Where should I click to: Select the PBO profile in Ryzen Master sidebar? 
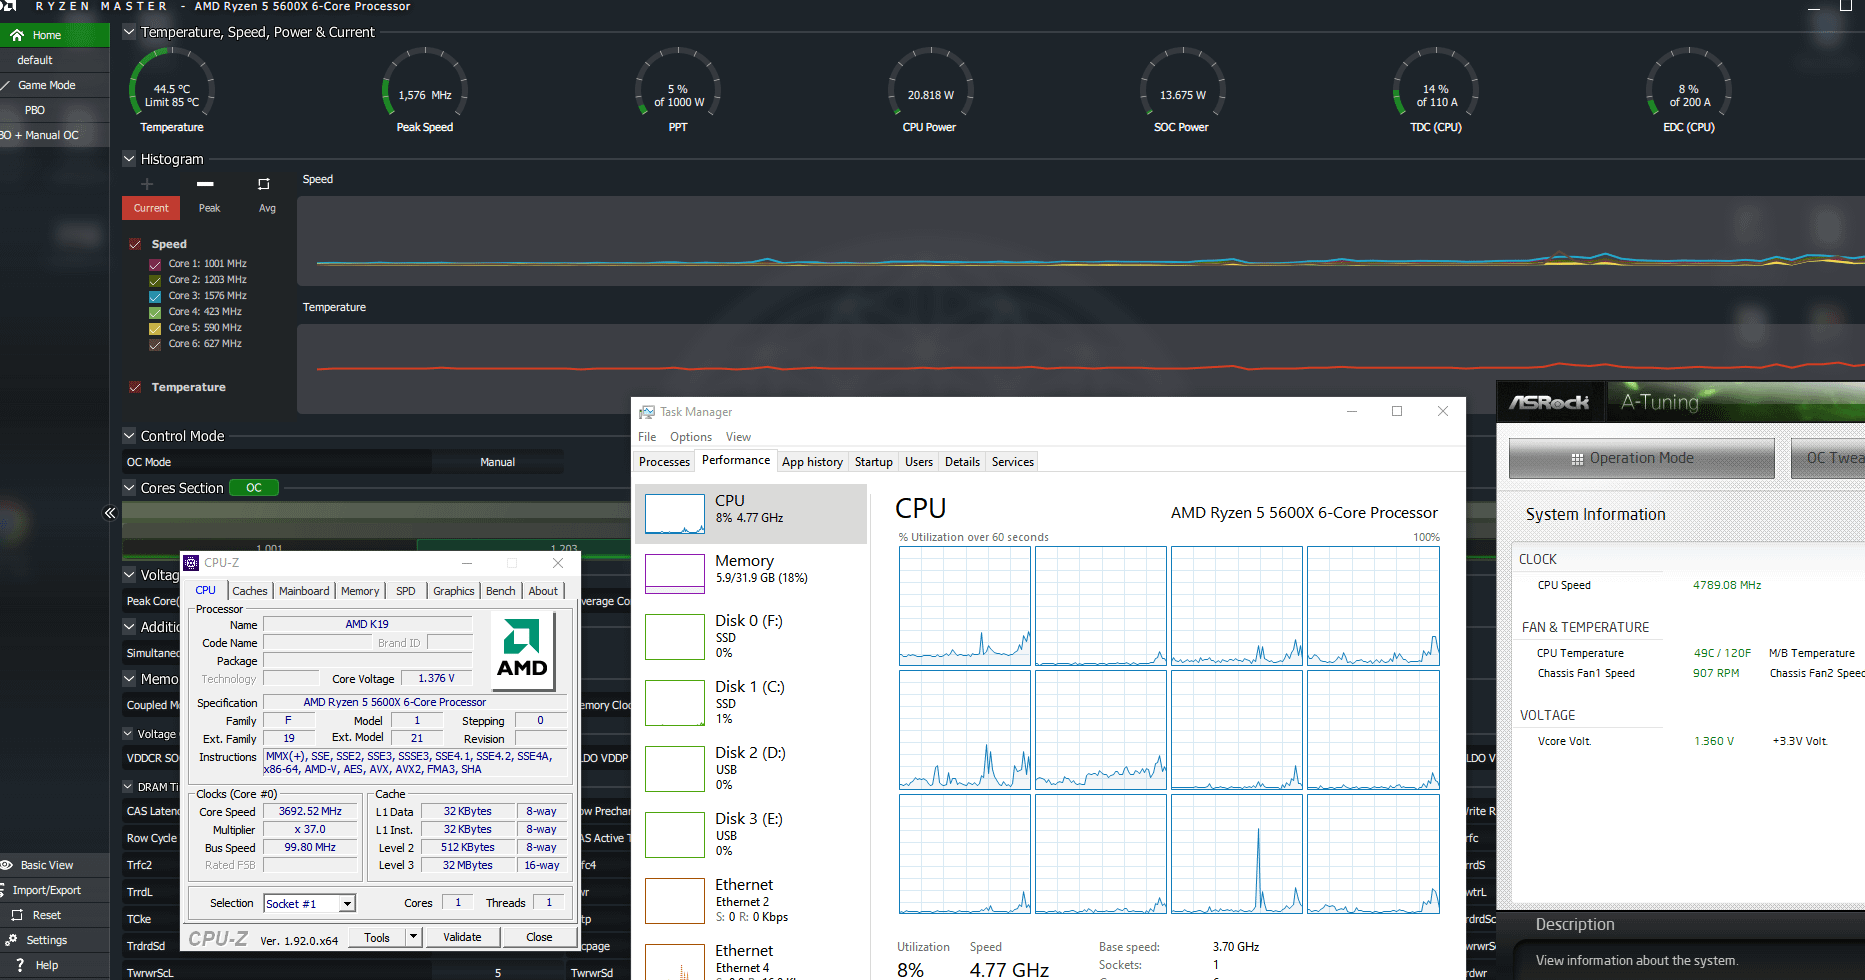[54, 110]
